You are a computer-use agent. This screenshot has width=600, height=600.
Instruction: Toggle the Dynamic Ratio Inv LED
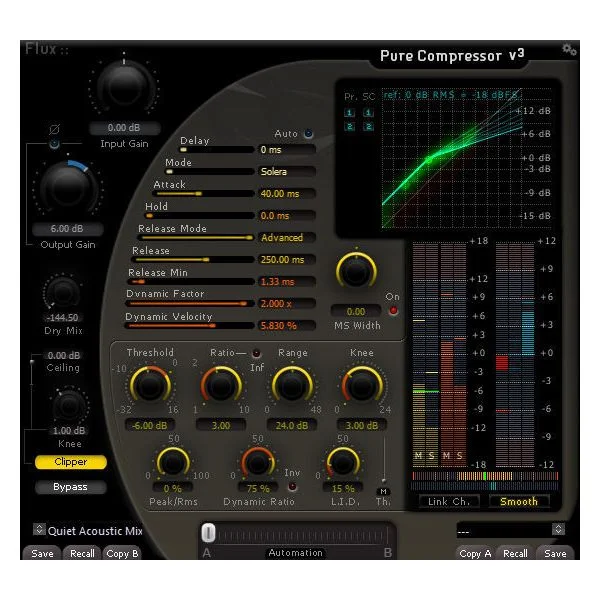point(292,487)
